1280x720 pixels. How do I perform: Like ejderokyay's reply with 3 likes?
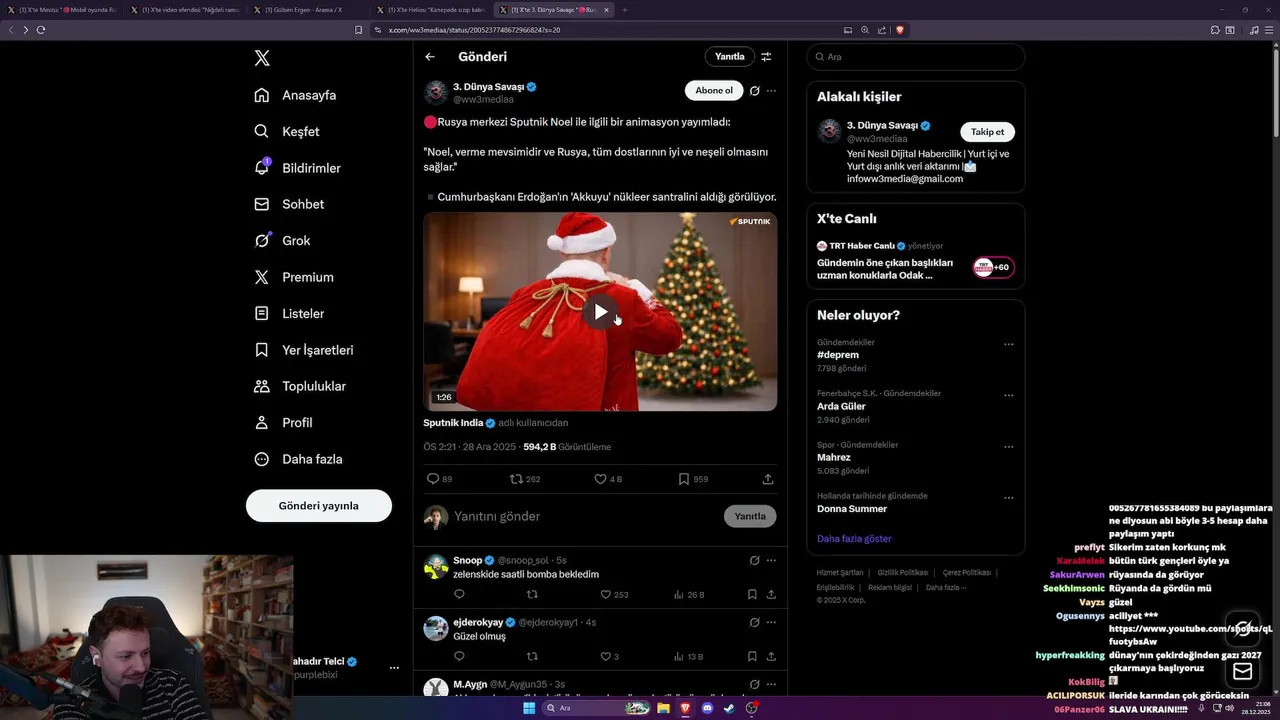click(608, 656)
